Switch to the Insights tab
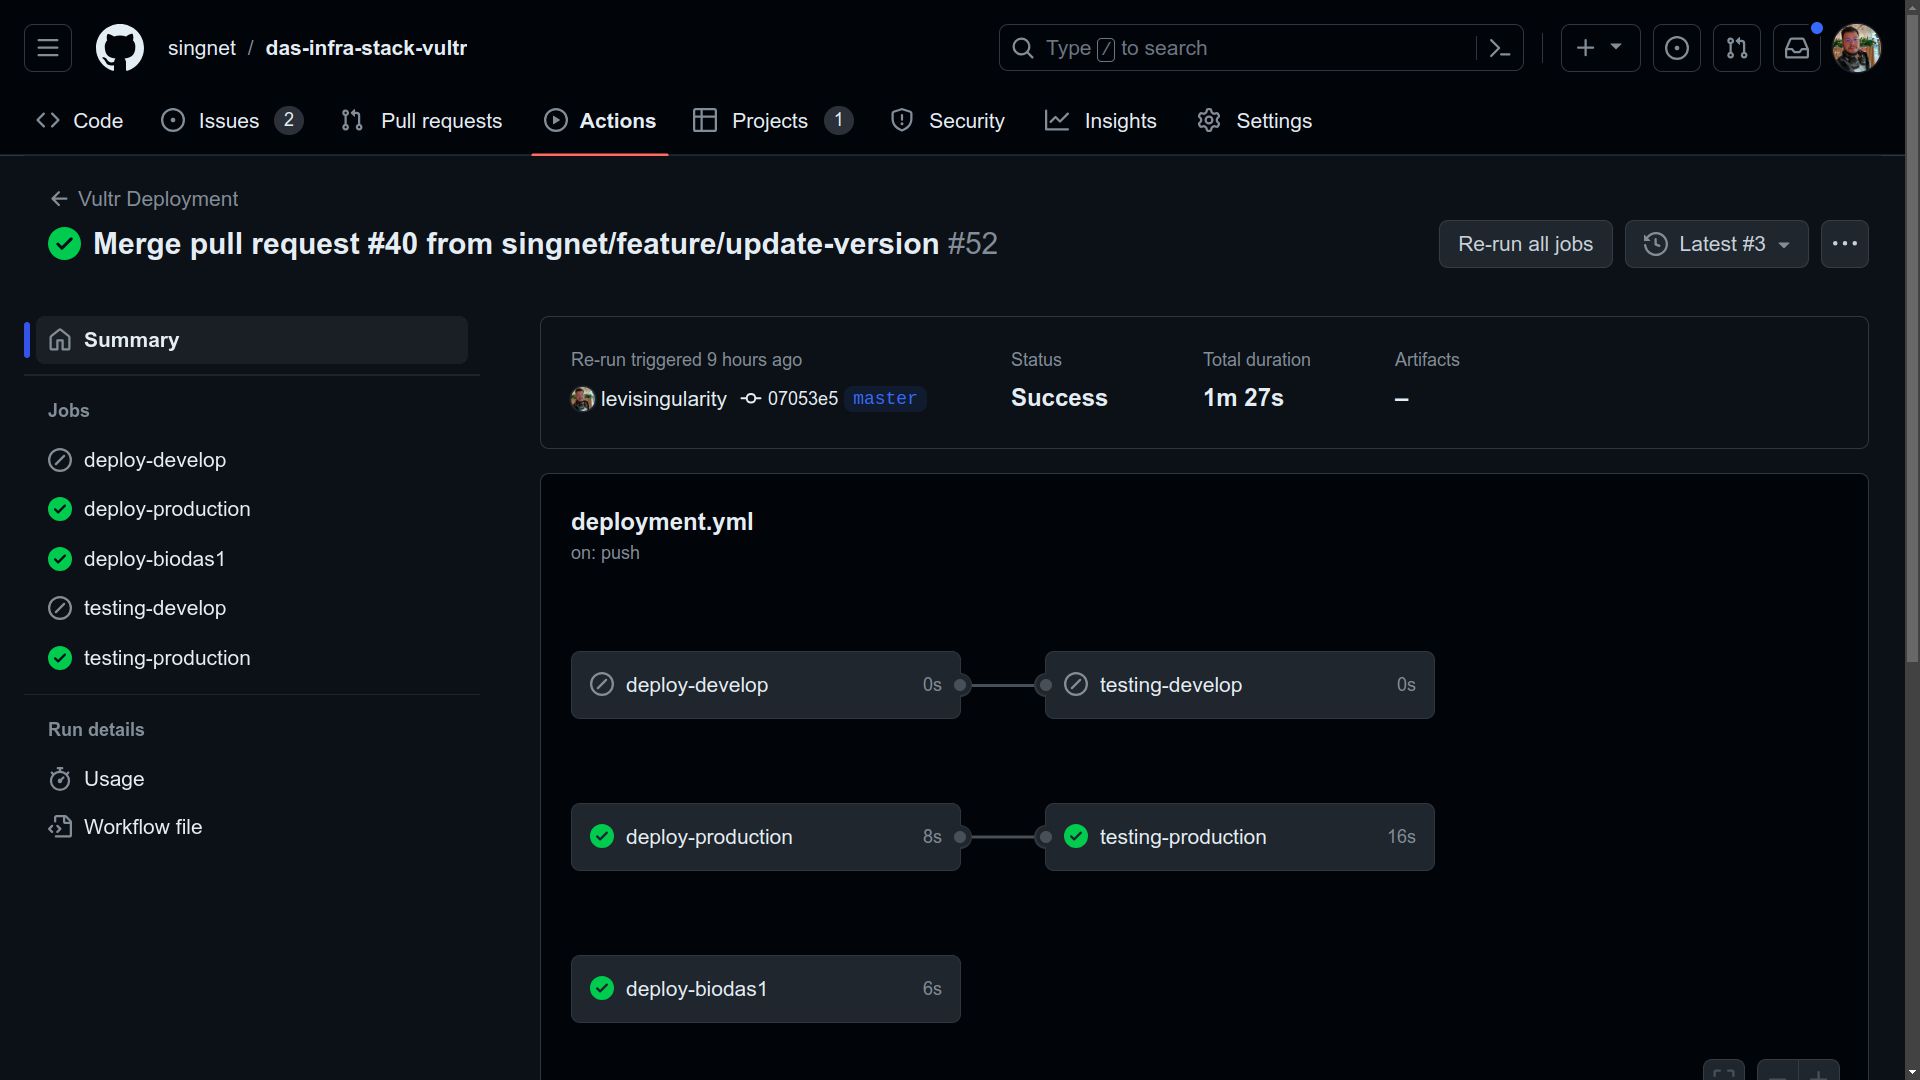Image resolution: width=1920 pixels, height=1080 pixels. pos(1101,121)
